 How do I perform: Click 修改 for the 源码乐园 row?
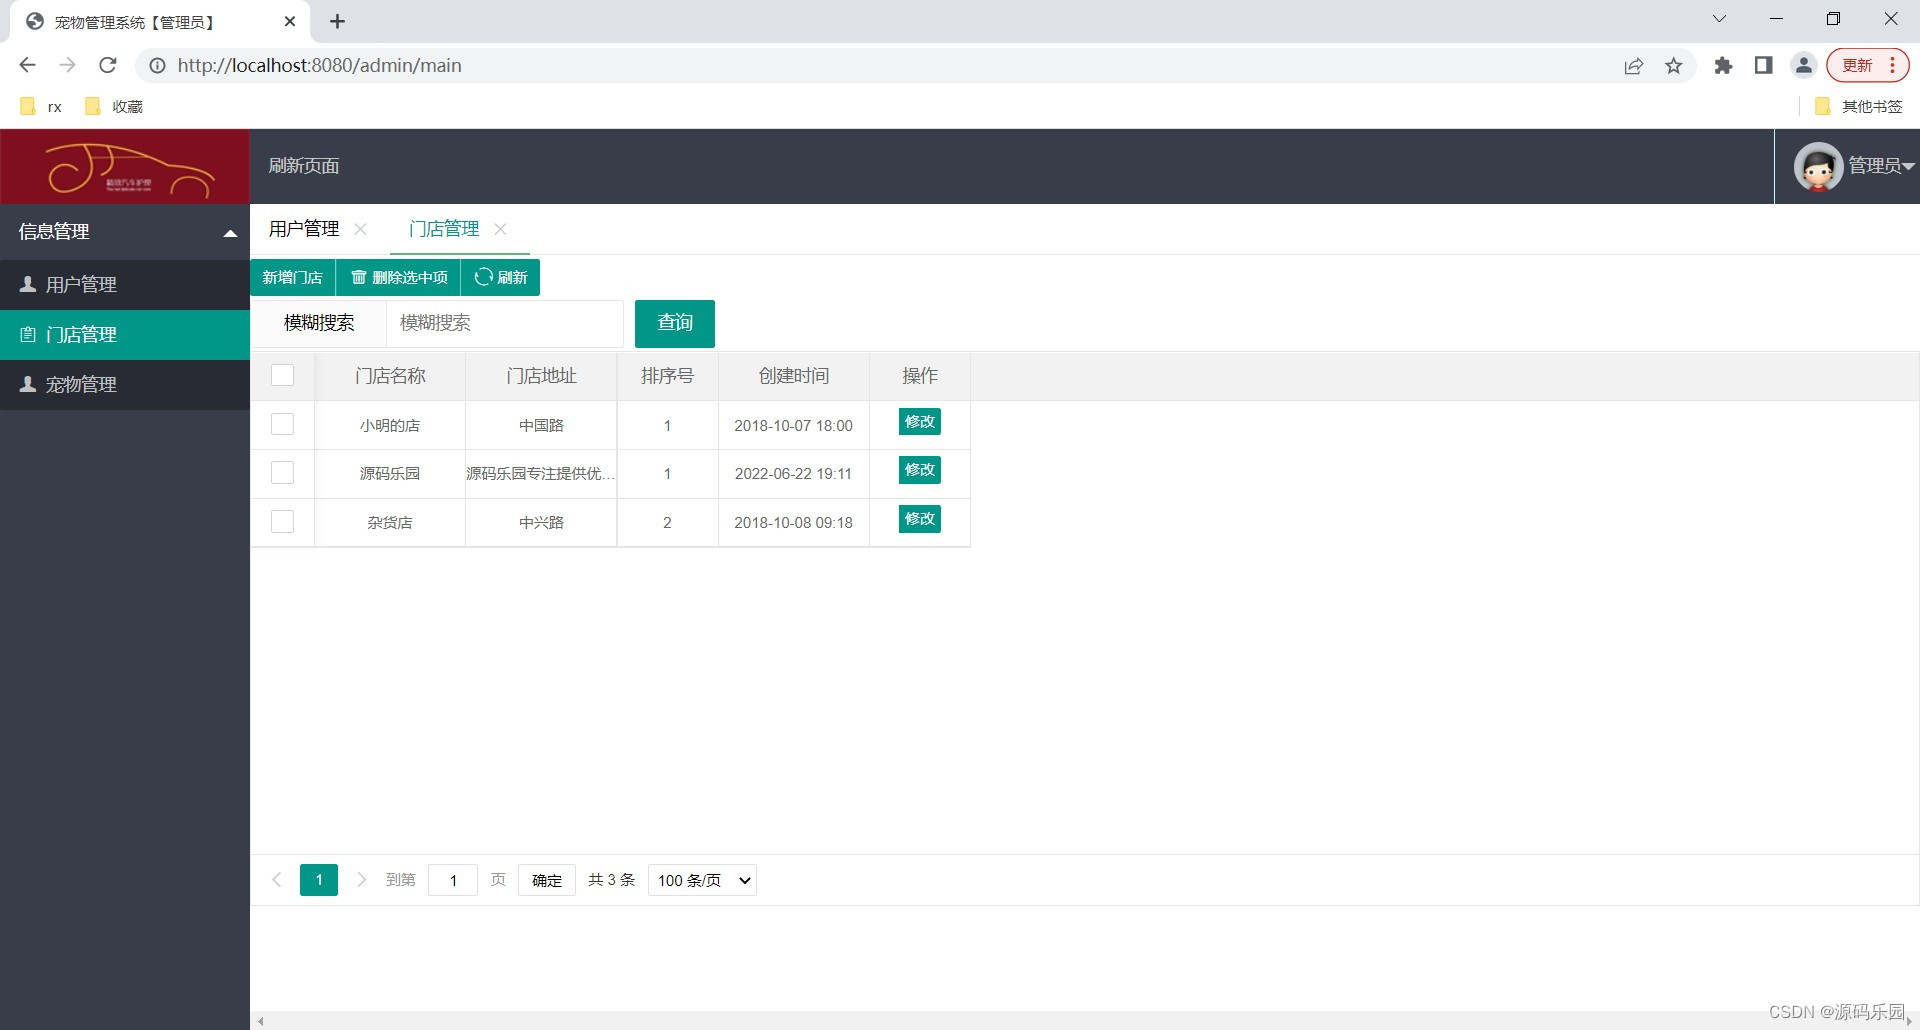pos(918,470)
